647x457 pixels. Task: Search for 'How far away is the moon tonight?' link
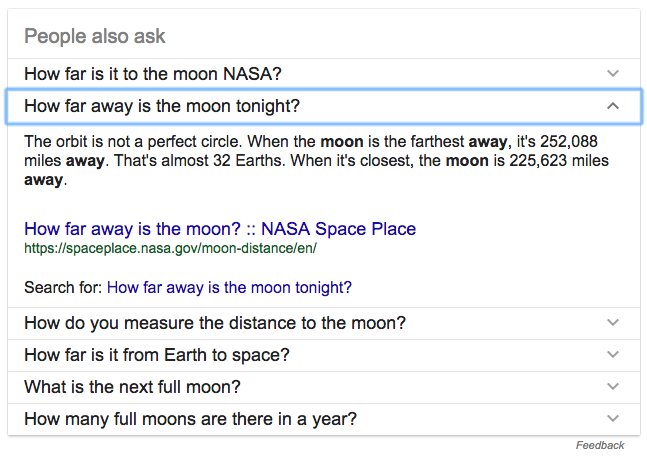pos(229,288)
